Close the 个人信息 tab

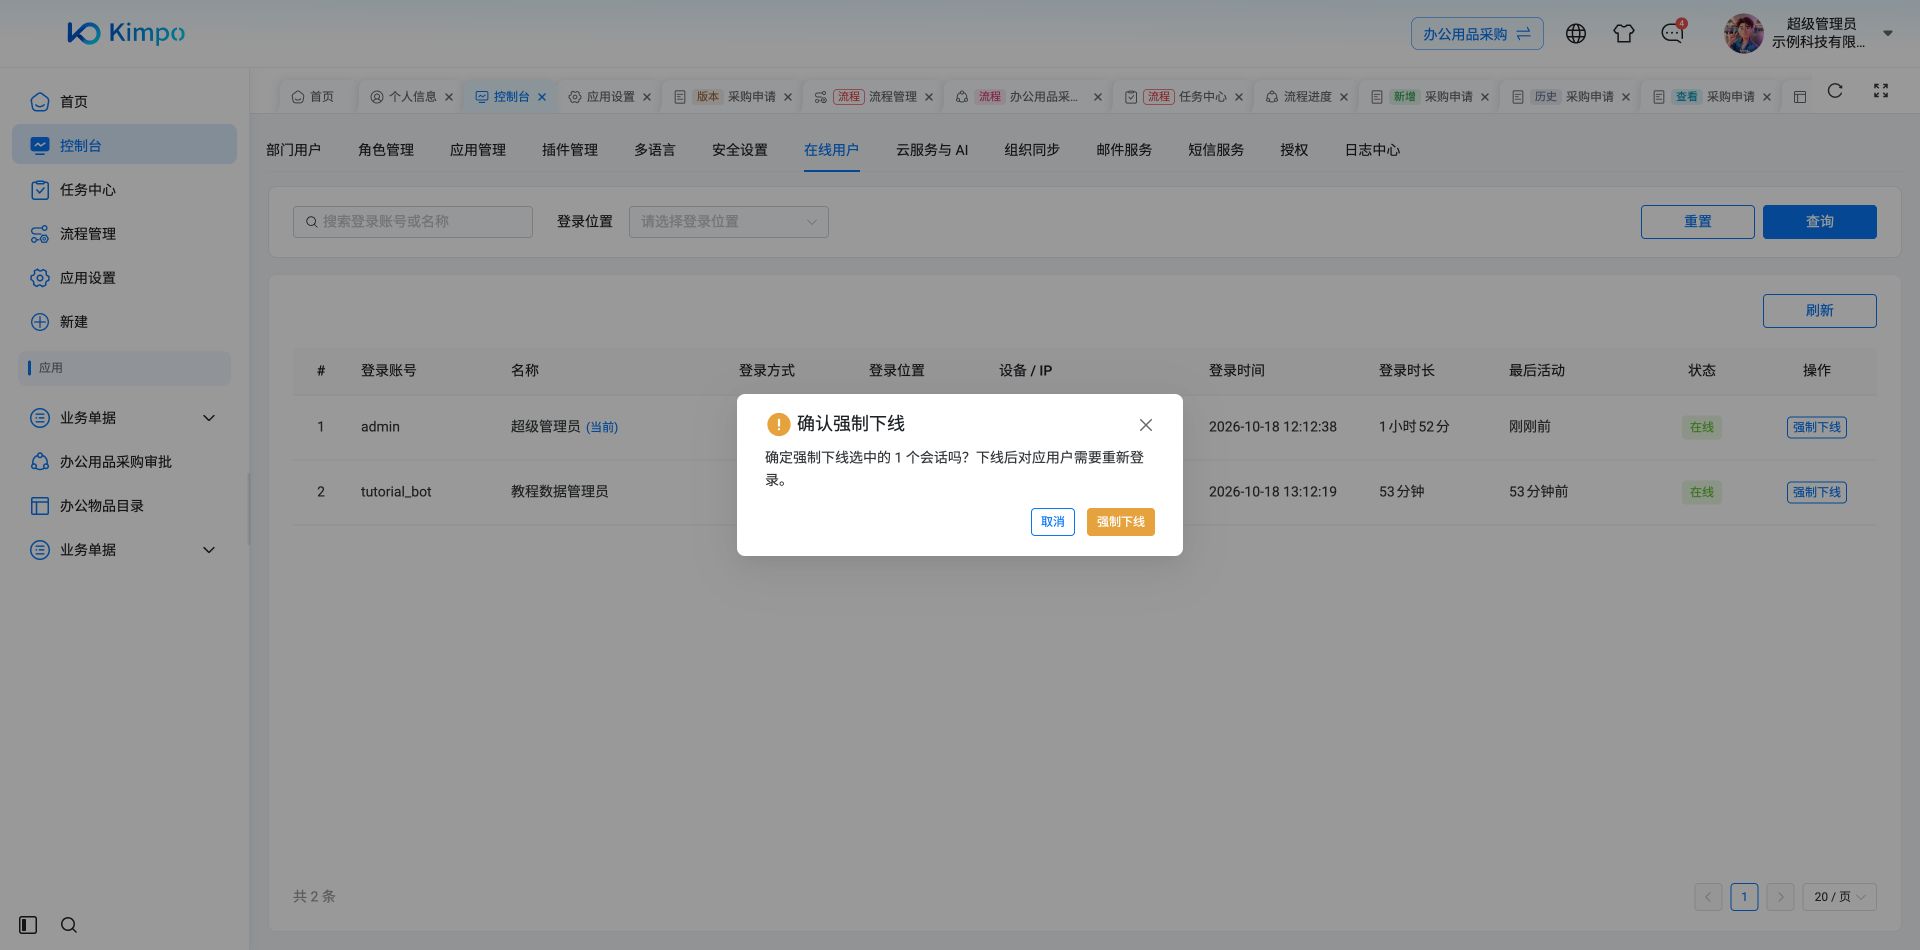pyautogui.click(x=449, y=97)
